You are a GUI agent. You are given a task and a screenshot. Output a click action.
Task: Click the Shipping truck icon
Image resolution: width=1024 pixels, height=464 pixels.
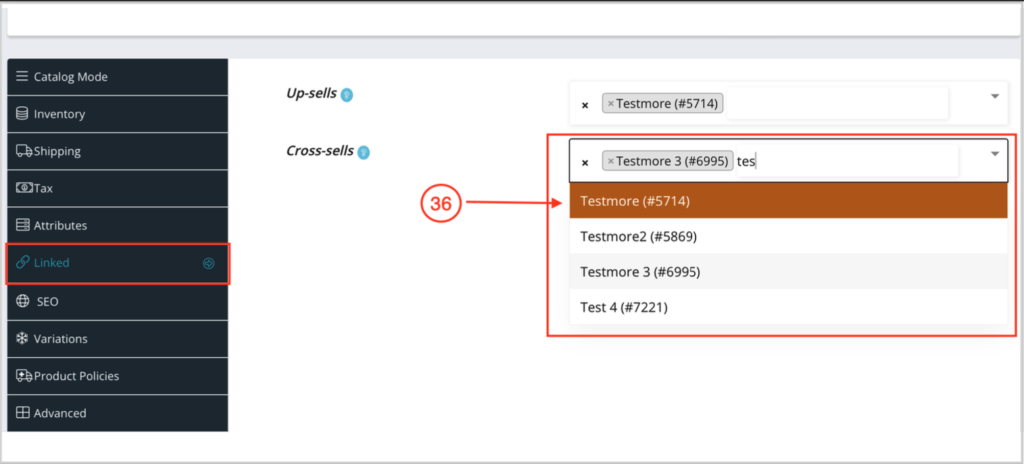tap(24, 151)
